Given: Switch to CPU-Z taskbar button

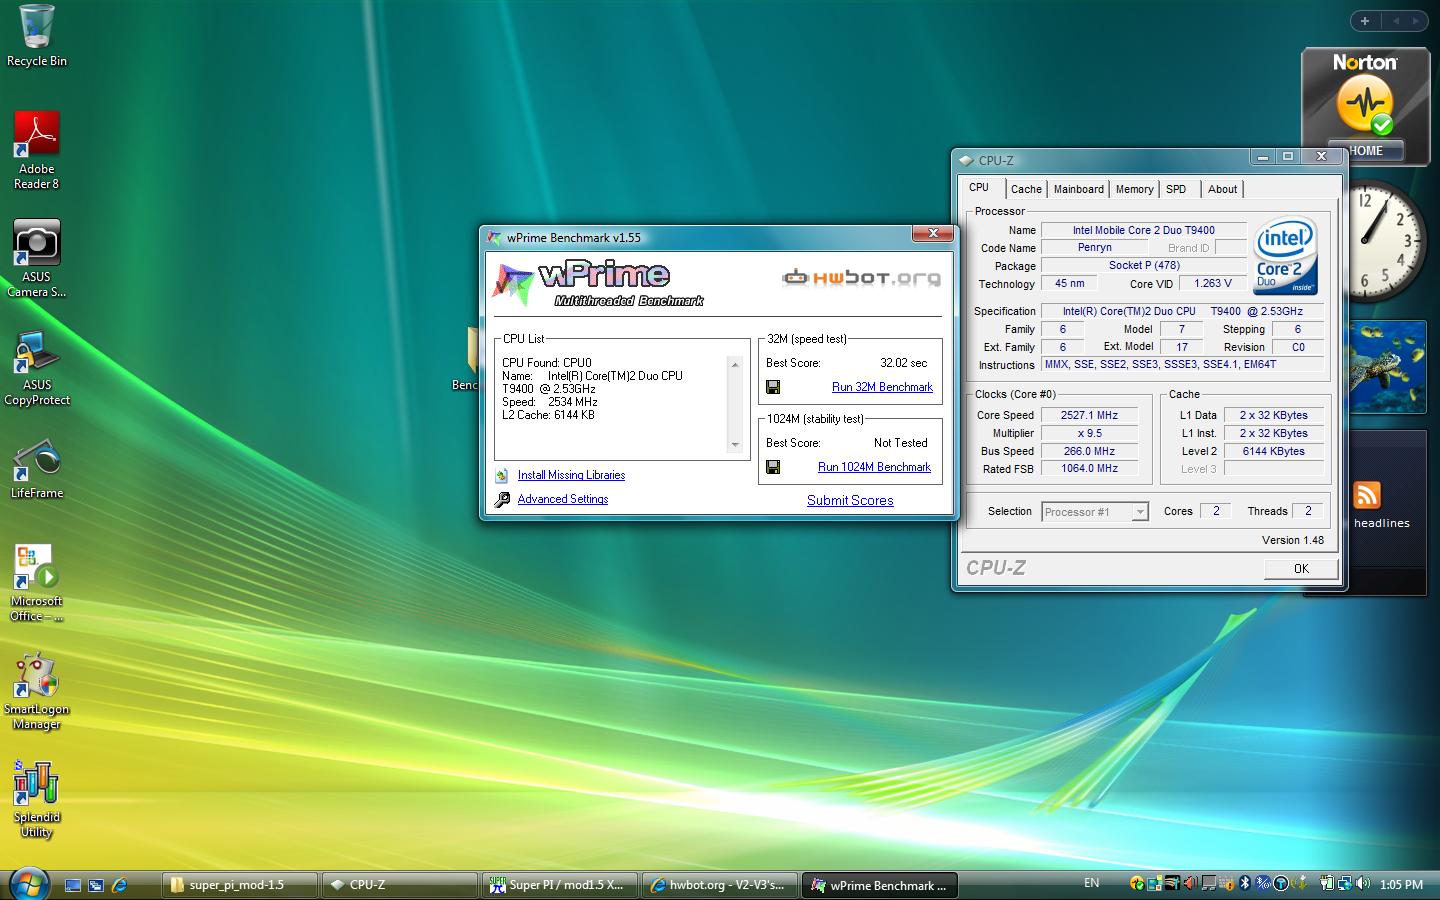Looking at the screenshot, I should coord(399,885).
